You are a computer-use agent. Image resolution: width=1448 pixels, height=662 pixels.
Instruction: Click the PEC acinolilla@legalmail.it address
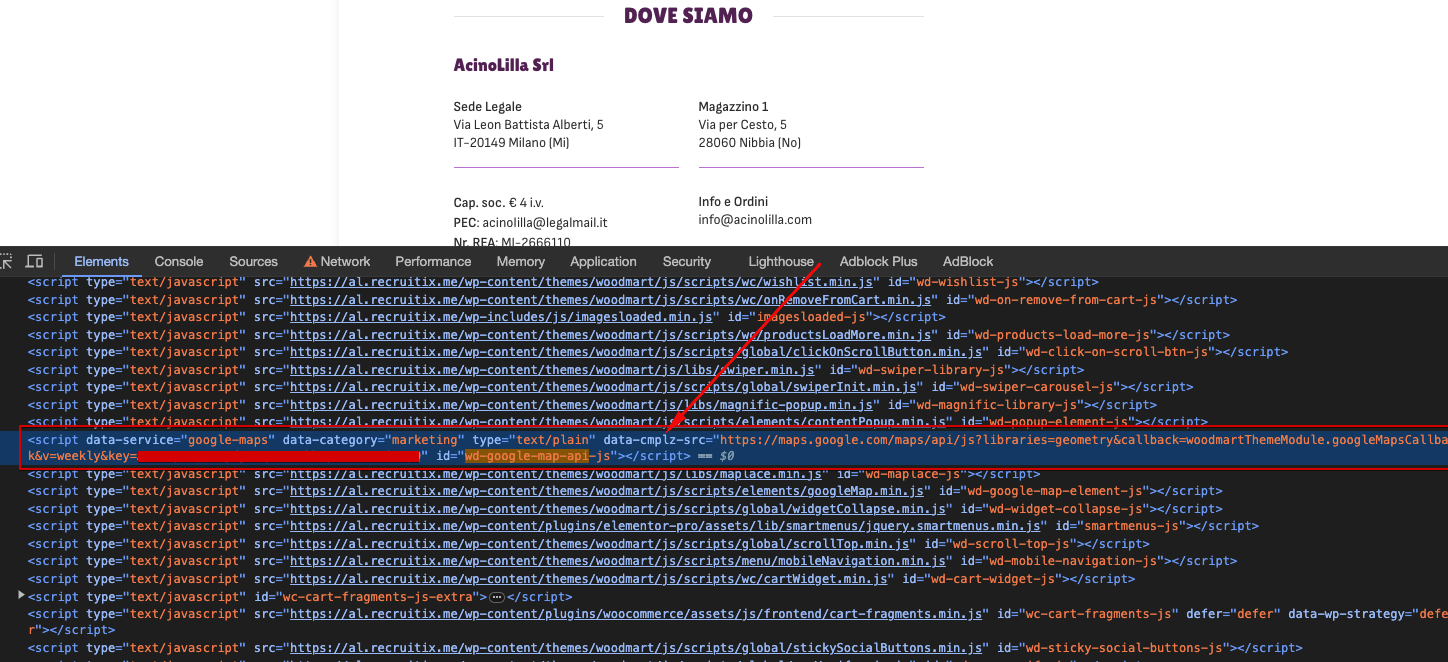[544, 223]
